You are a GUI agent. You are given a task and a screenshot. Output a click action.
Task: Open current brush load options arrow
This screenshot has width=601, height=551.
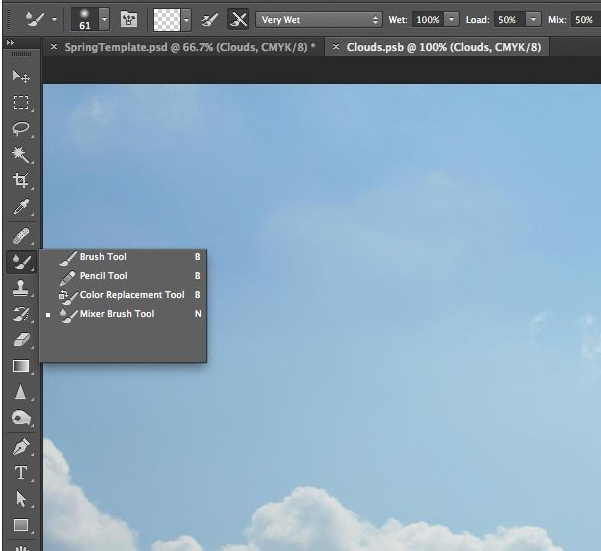(186, 20)
